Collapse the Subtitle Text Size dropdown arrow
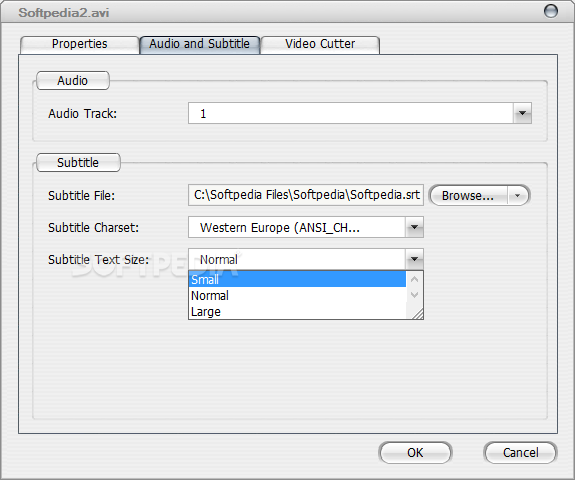 pos(414,259)
